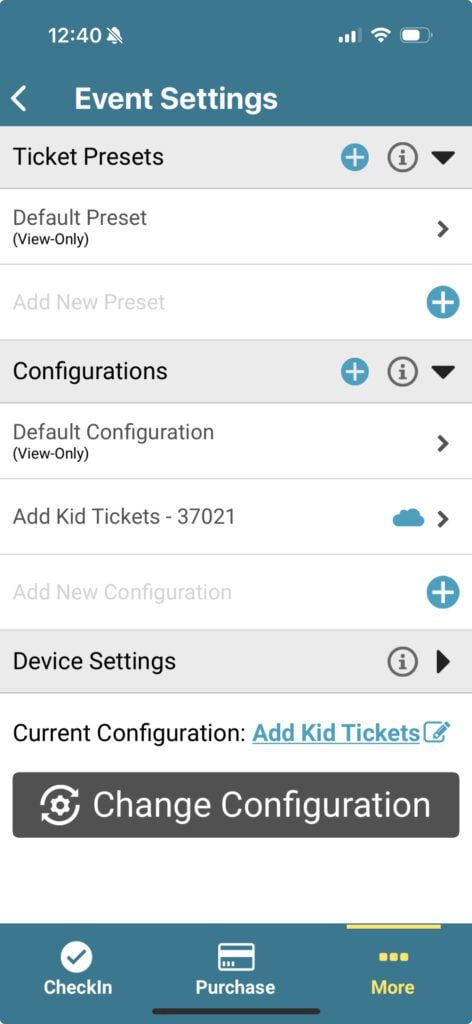
Task: Follow the Add Kid Tickets link
Action: (x=336, y=733)
